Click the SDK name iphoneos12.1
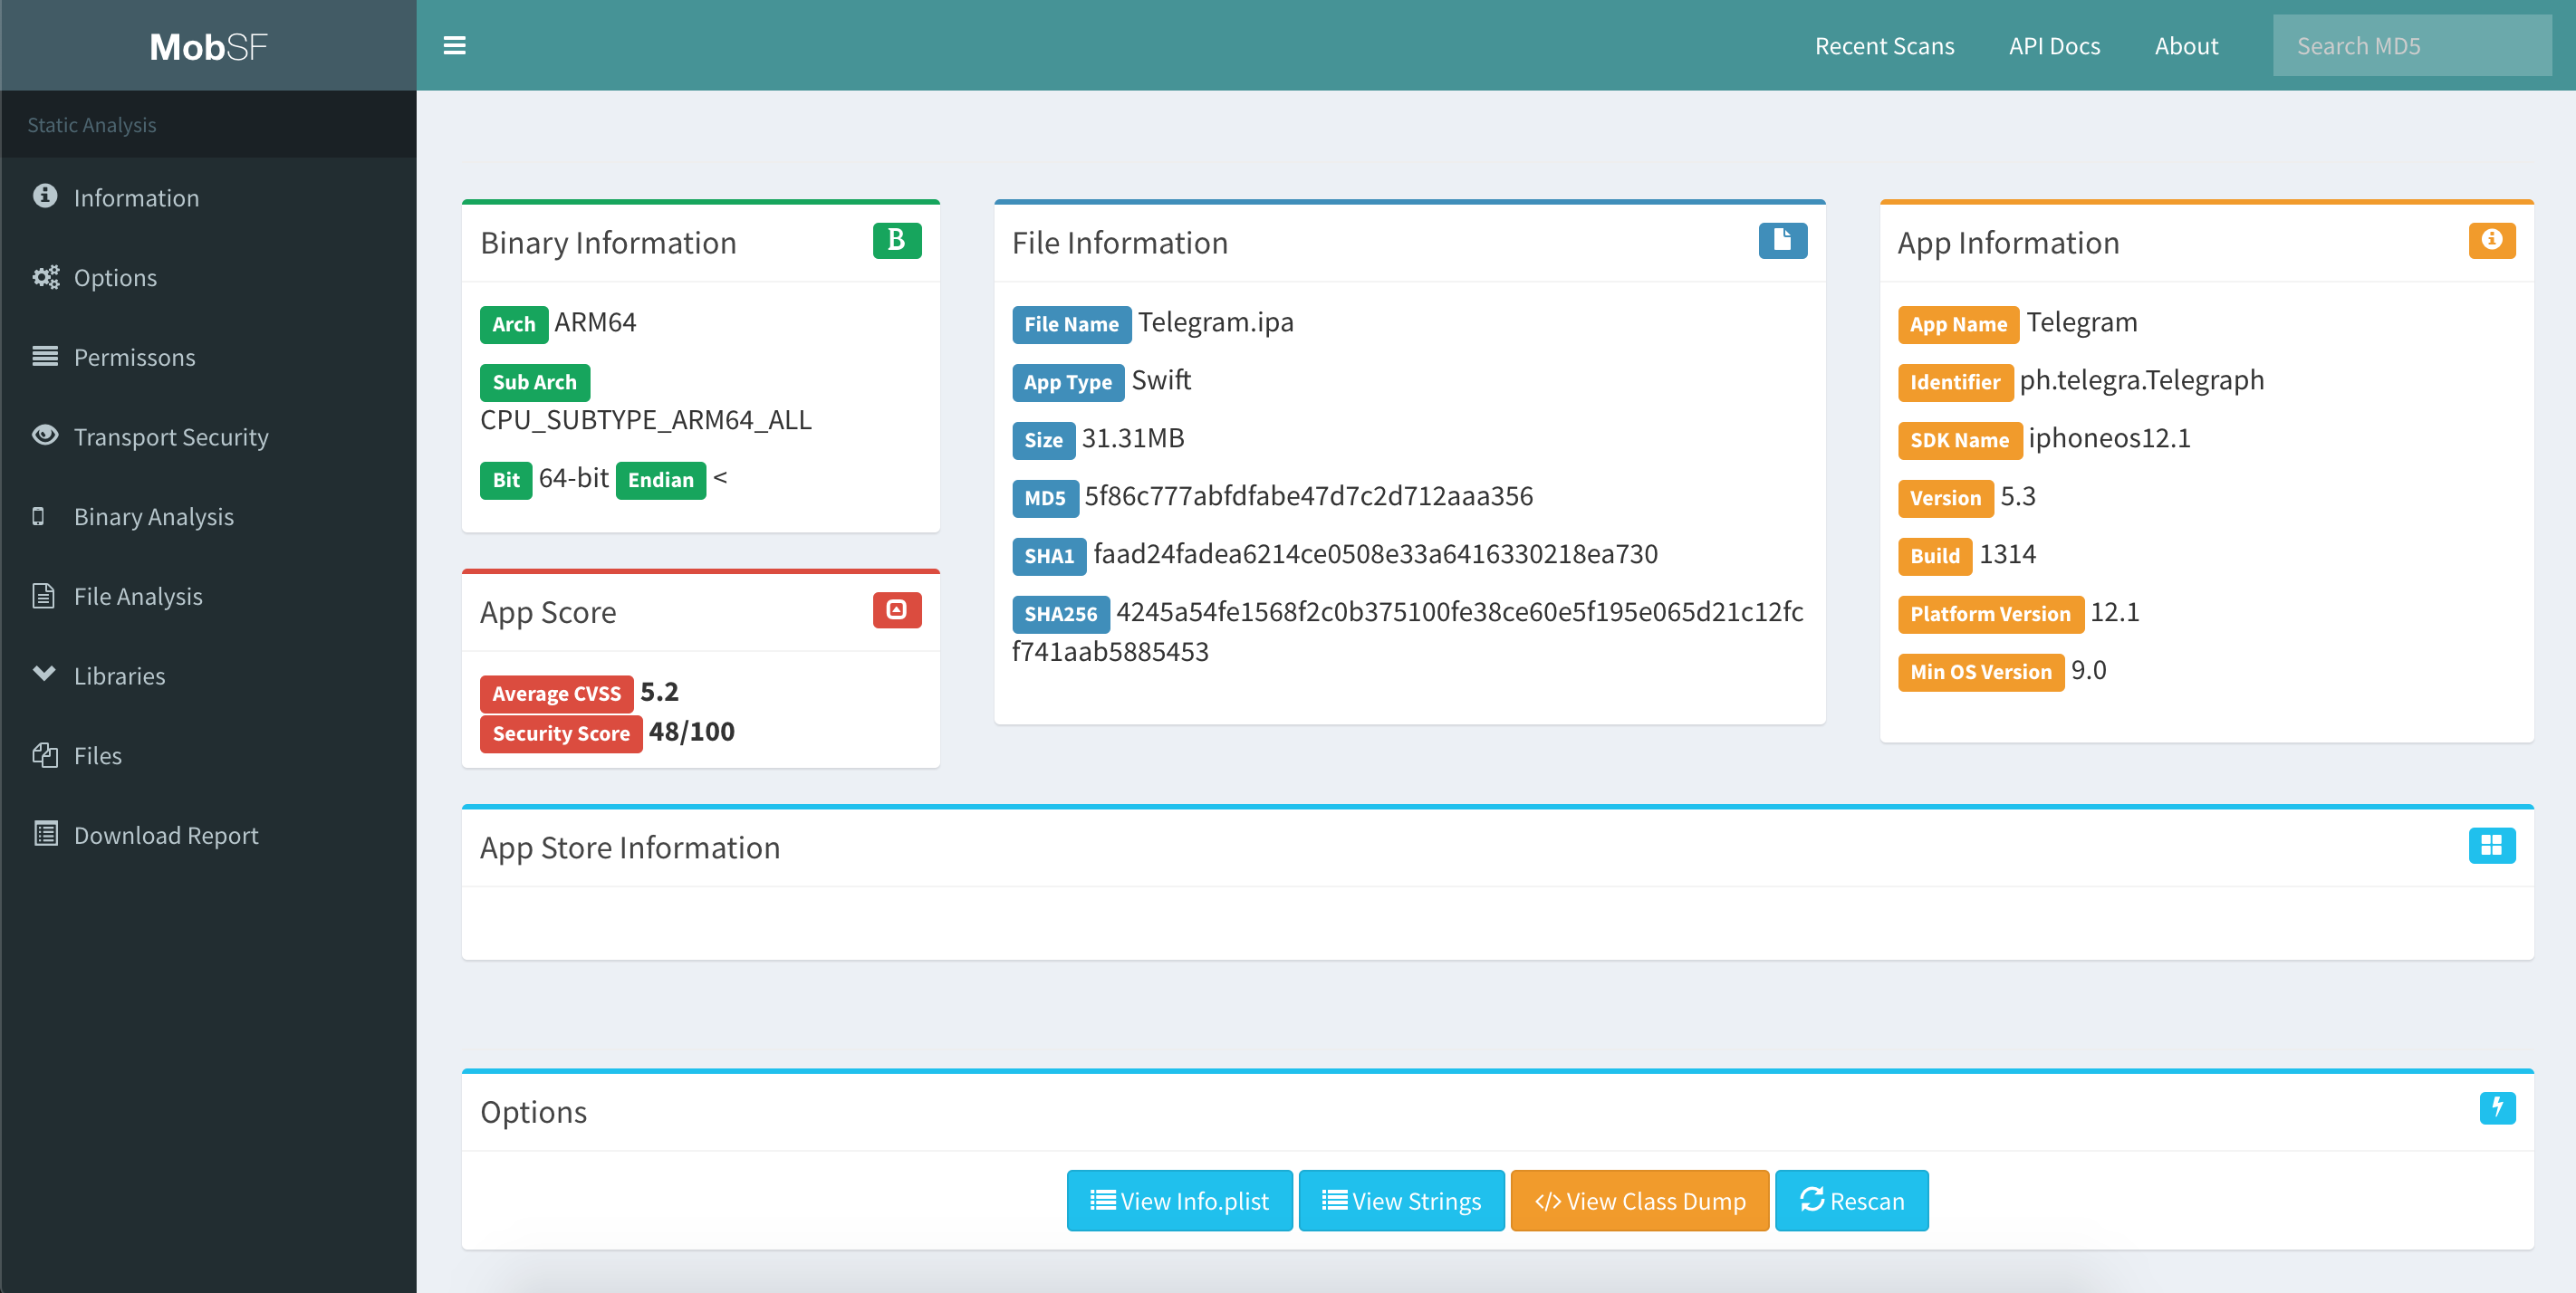 (x=2109, y=438)
